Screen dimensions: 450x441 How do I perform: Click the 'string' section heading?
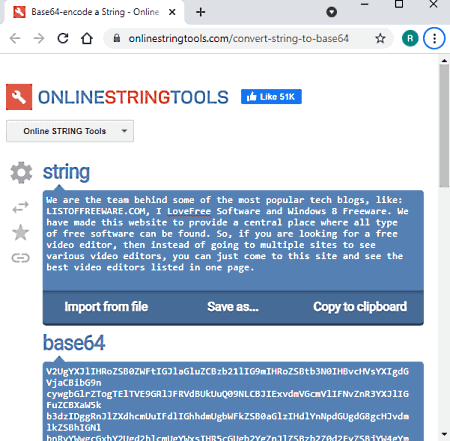click(66, 173)
